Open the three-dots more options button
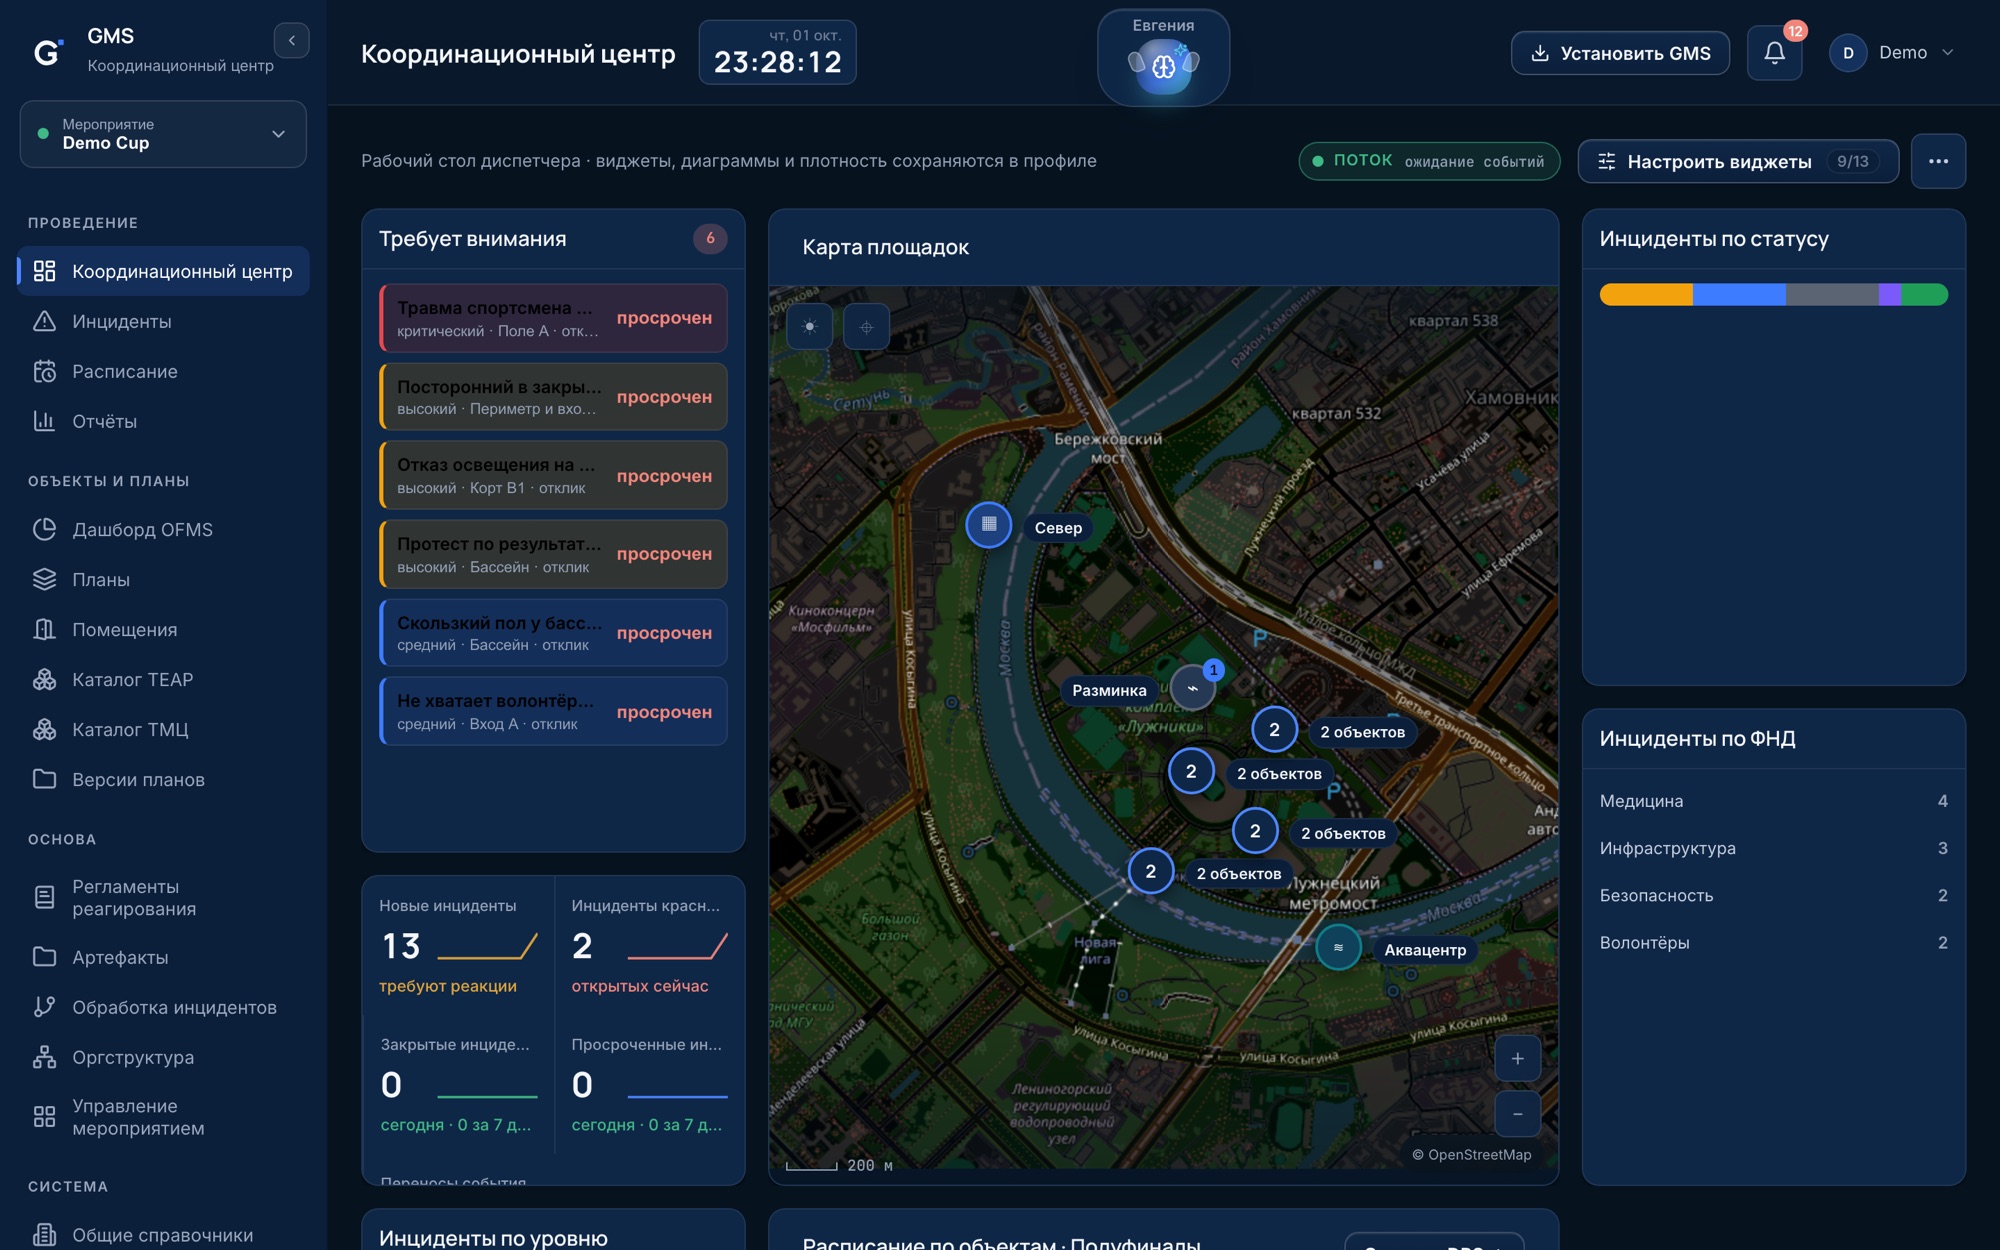2000x1250 pixels. 1938,161
